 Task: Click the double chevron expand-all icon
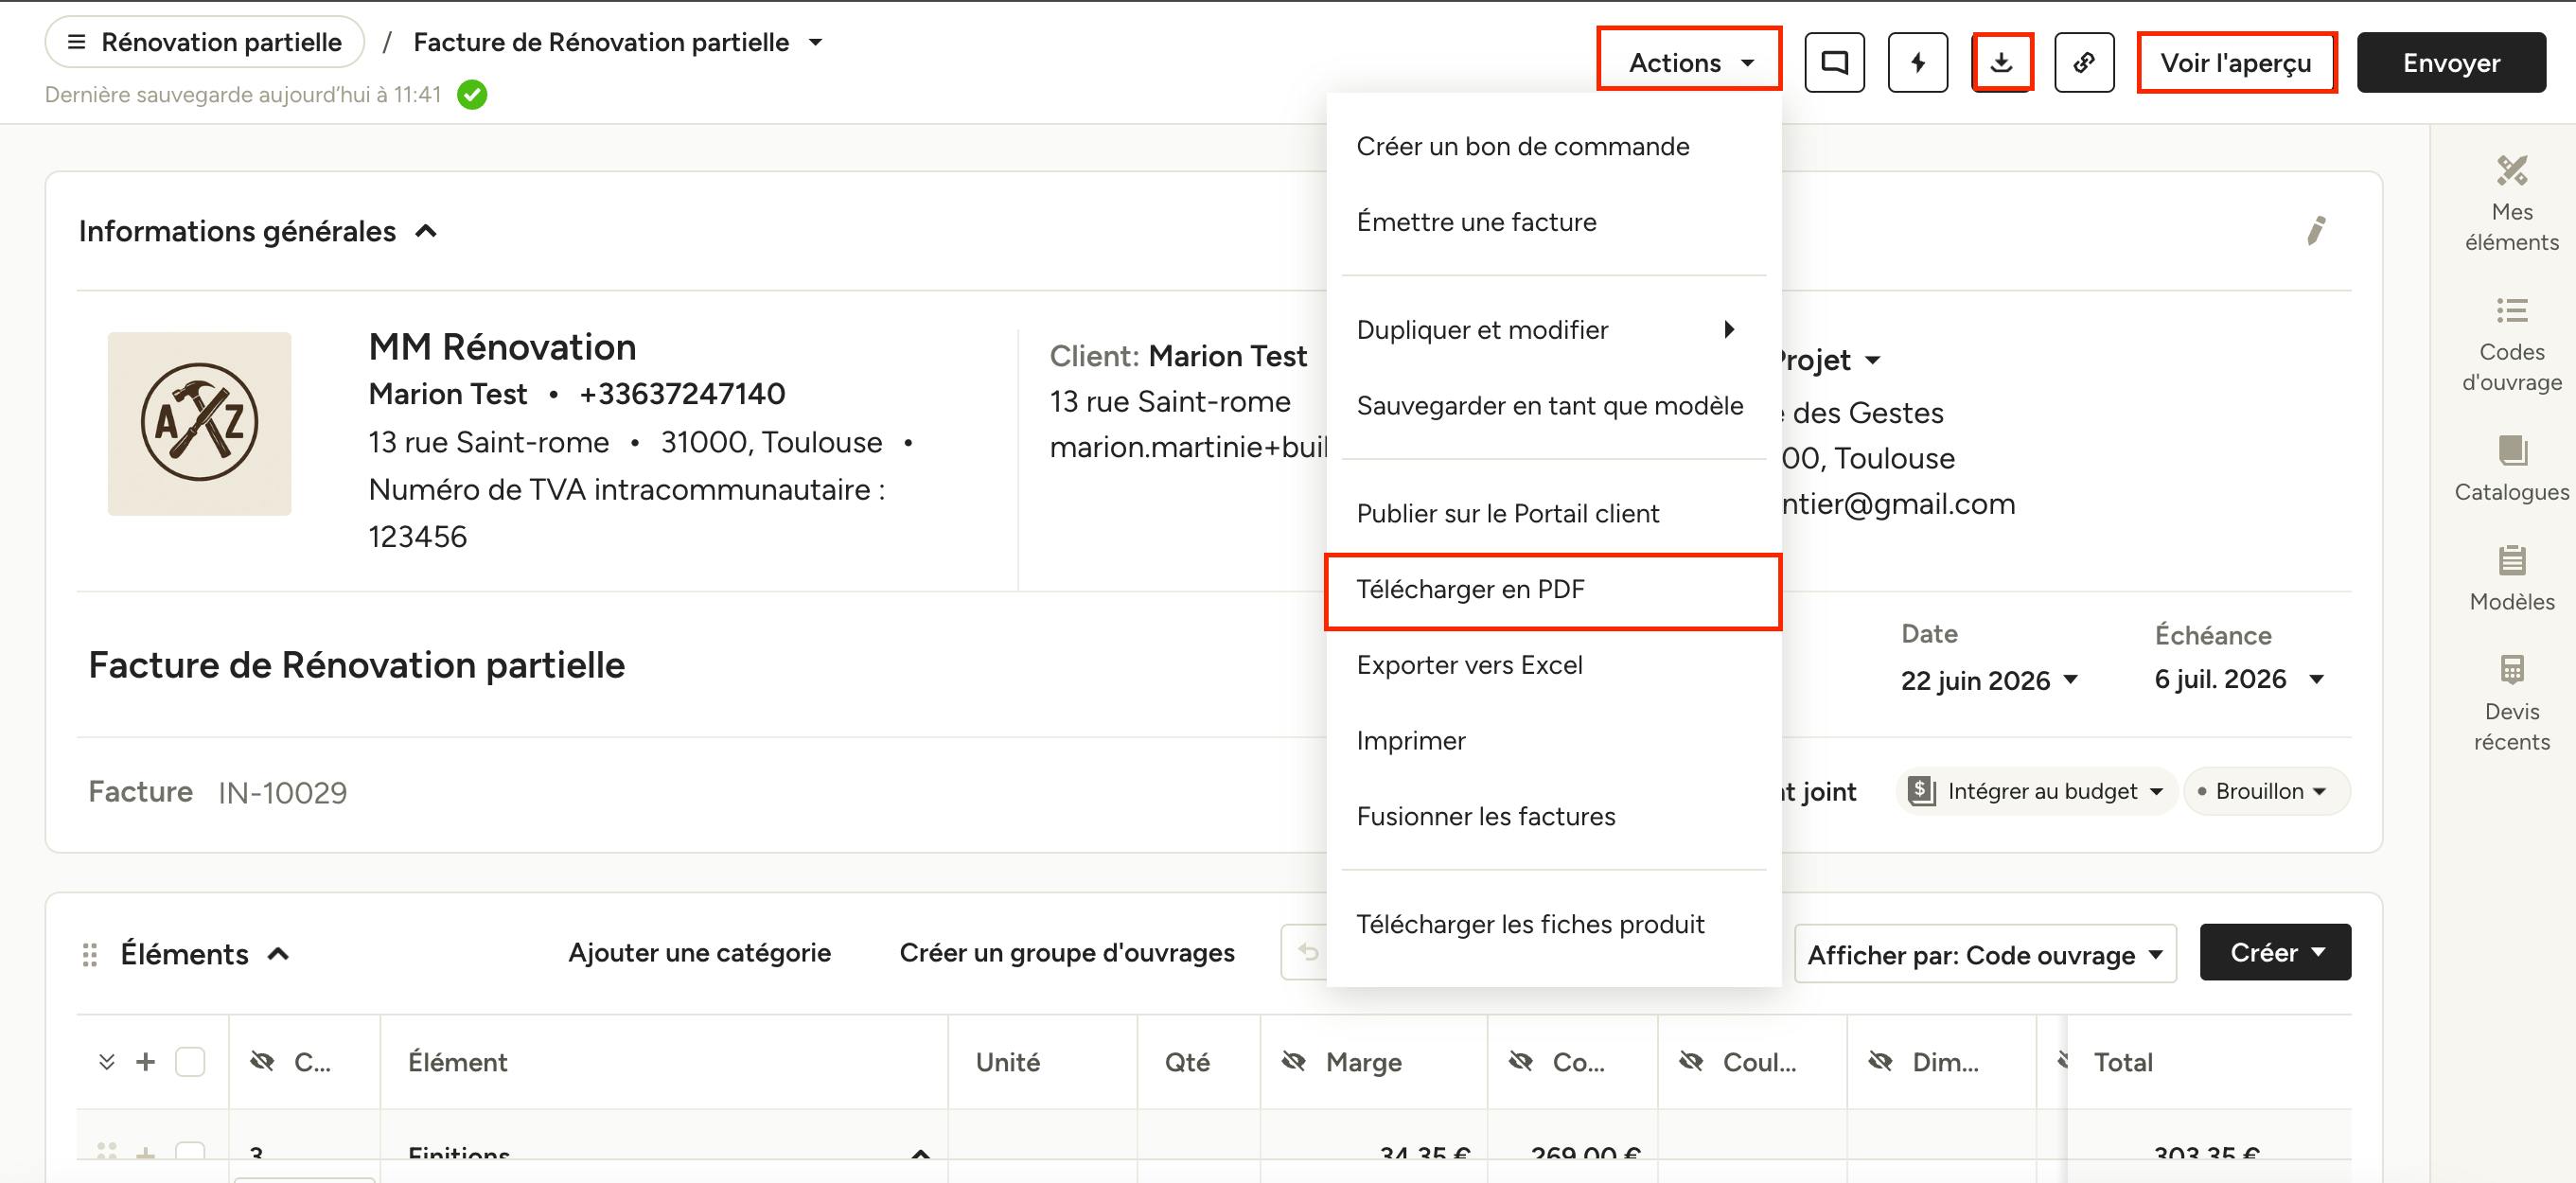pos(106,1061)
